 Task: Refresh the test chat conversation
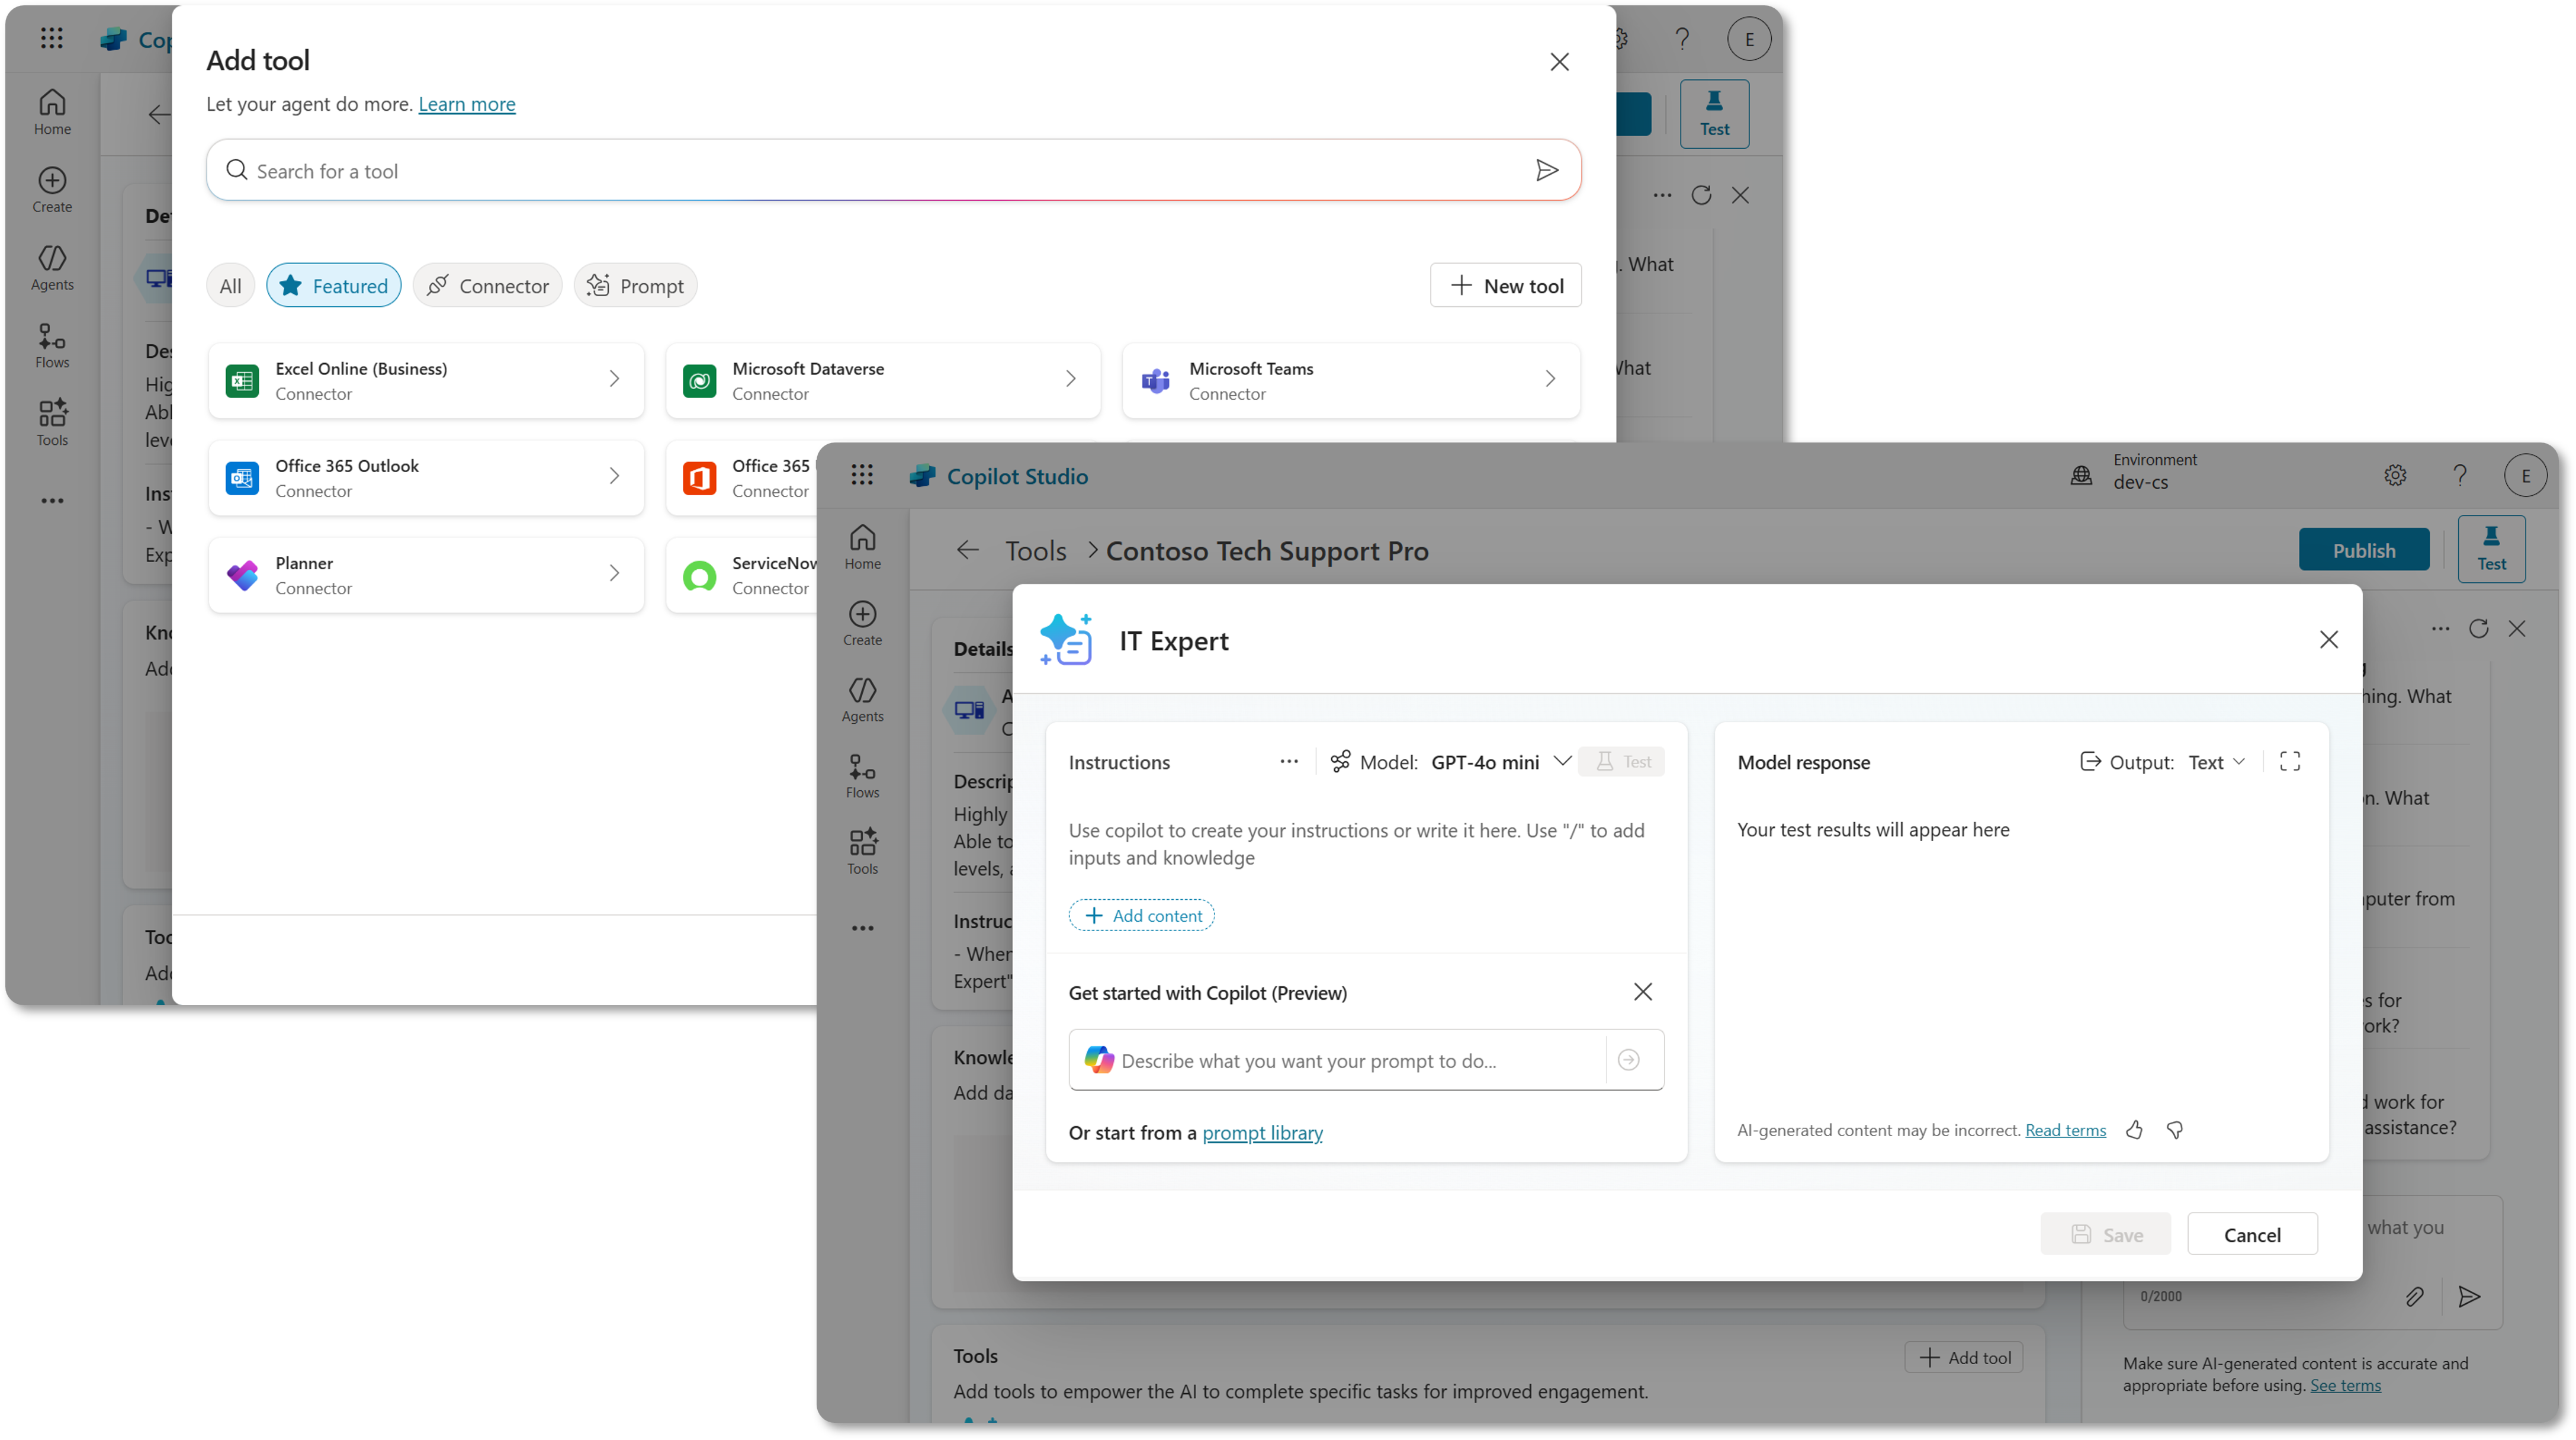point(2478,629)
